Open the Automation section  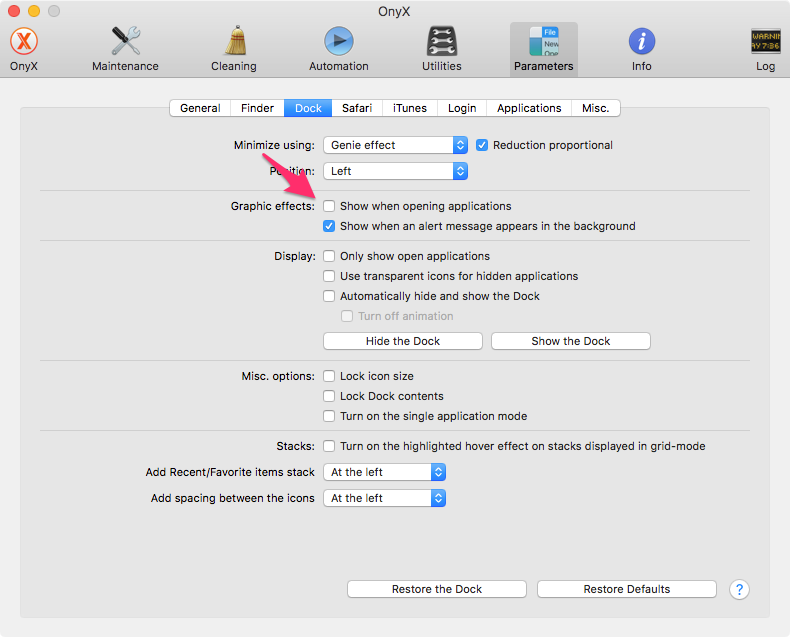pyautogui.click(x=339, y=49)
